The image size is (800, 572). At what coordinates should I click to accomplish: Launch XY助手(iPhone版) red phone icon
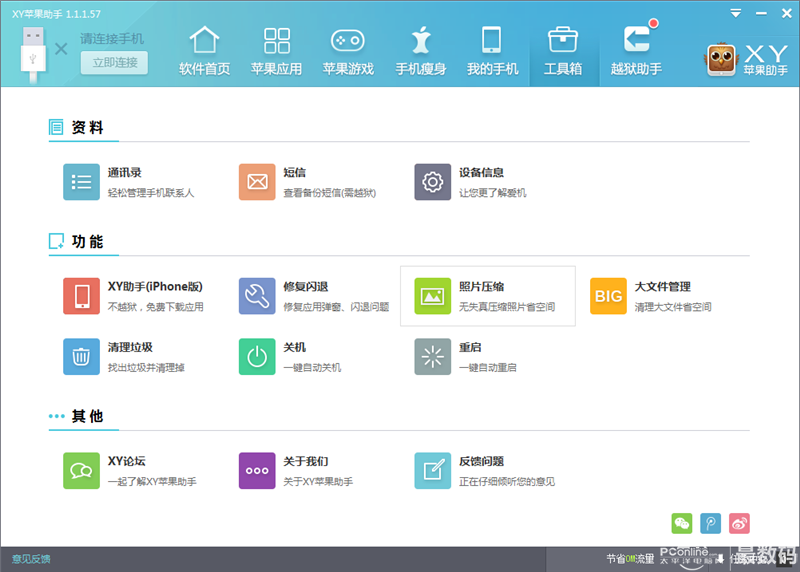pos(81,296)
